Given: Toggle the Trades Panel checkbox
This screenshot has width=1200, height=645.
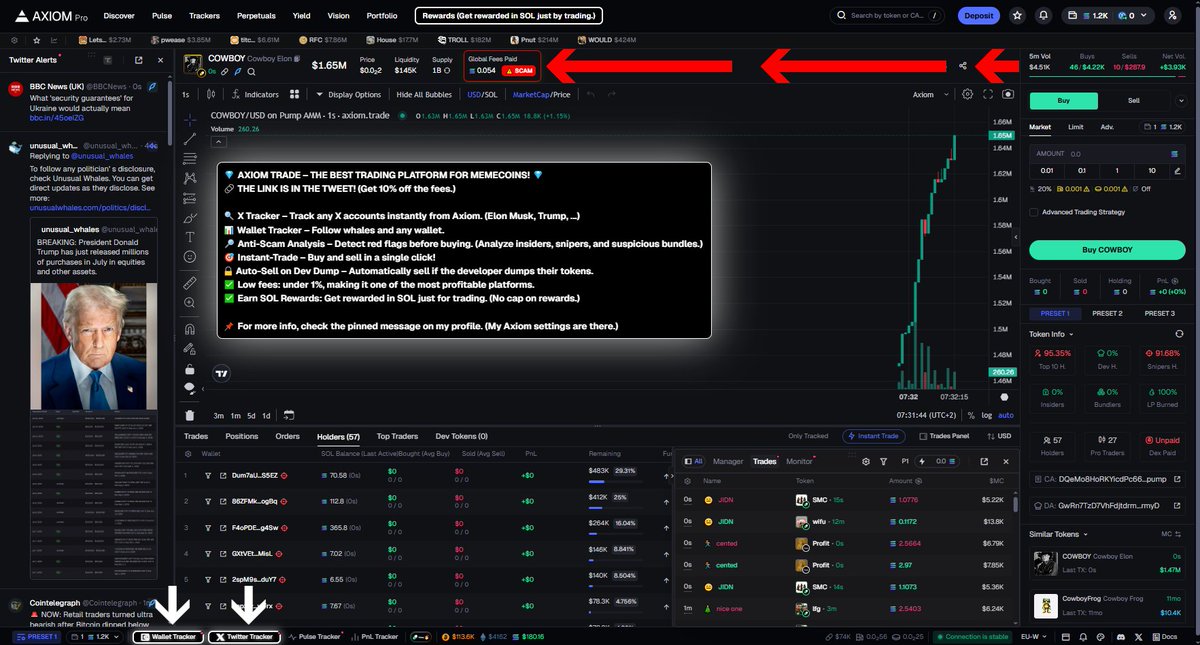Looking at the screenshot, I should [922, 436].
